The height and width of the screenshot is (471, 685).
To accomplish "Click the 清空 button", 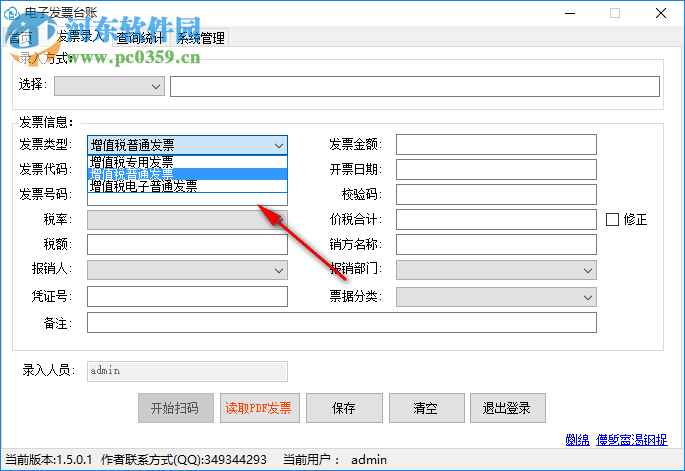I will [426, 408].
